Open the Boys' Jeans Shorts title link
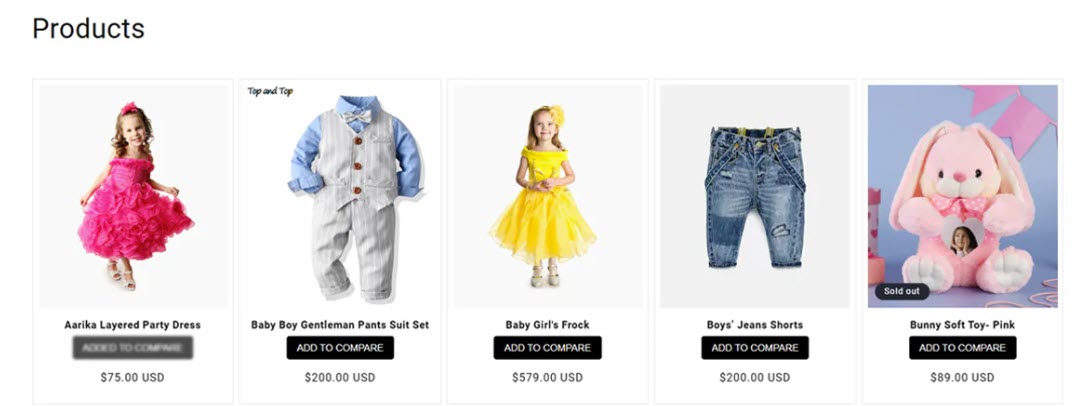 (x=754, y=325)
